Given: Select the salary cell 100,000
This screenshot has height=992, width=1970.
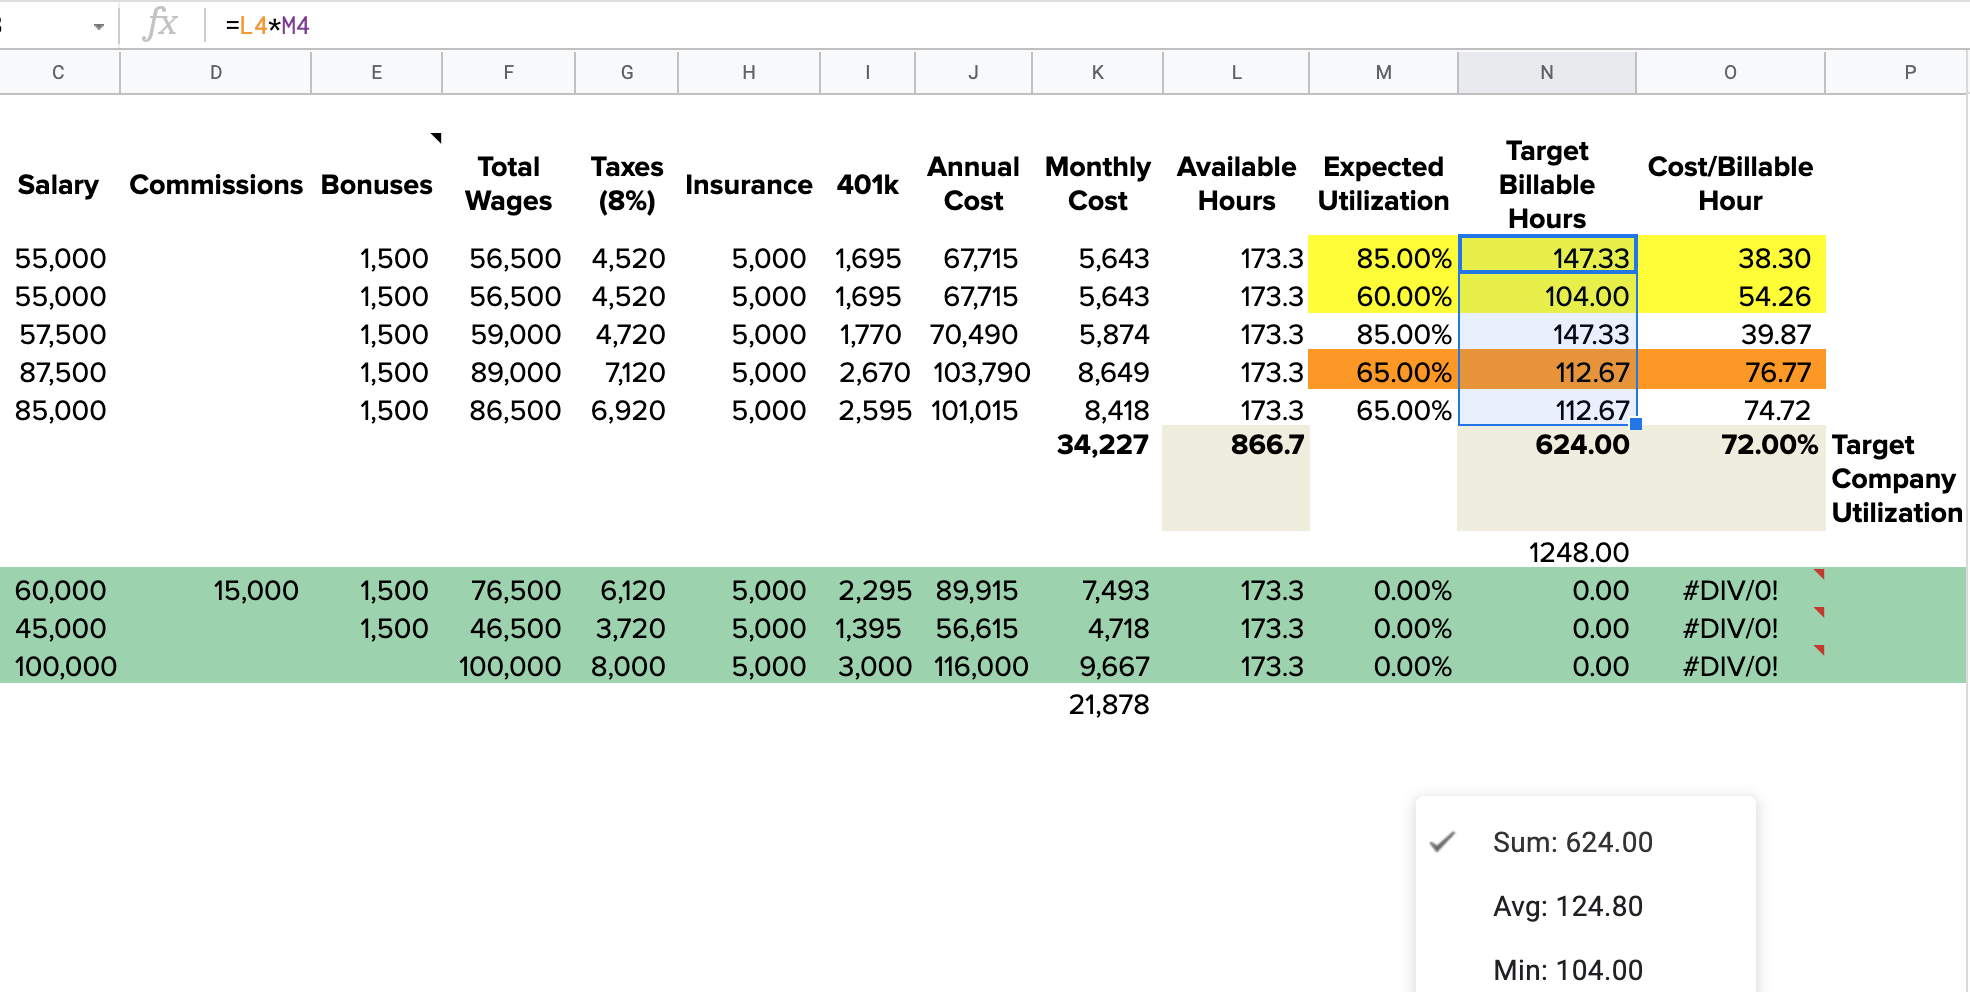Looking at the screenshot, I should 59,666.
